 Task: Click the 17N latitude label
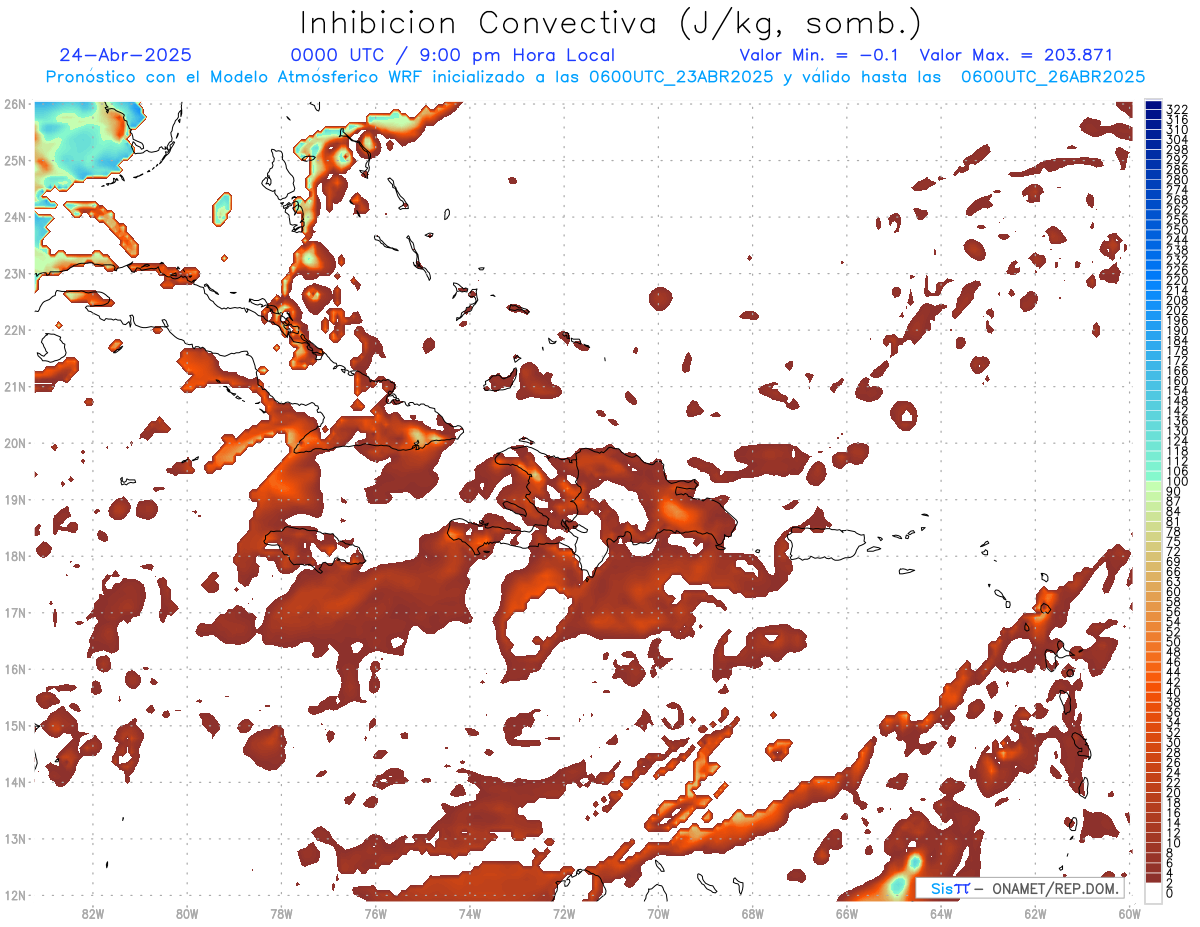pyautogui.click(x=14, y=612)
